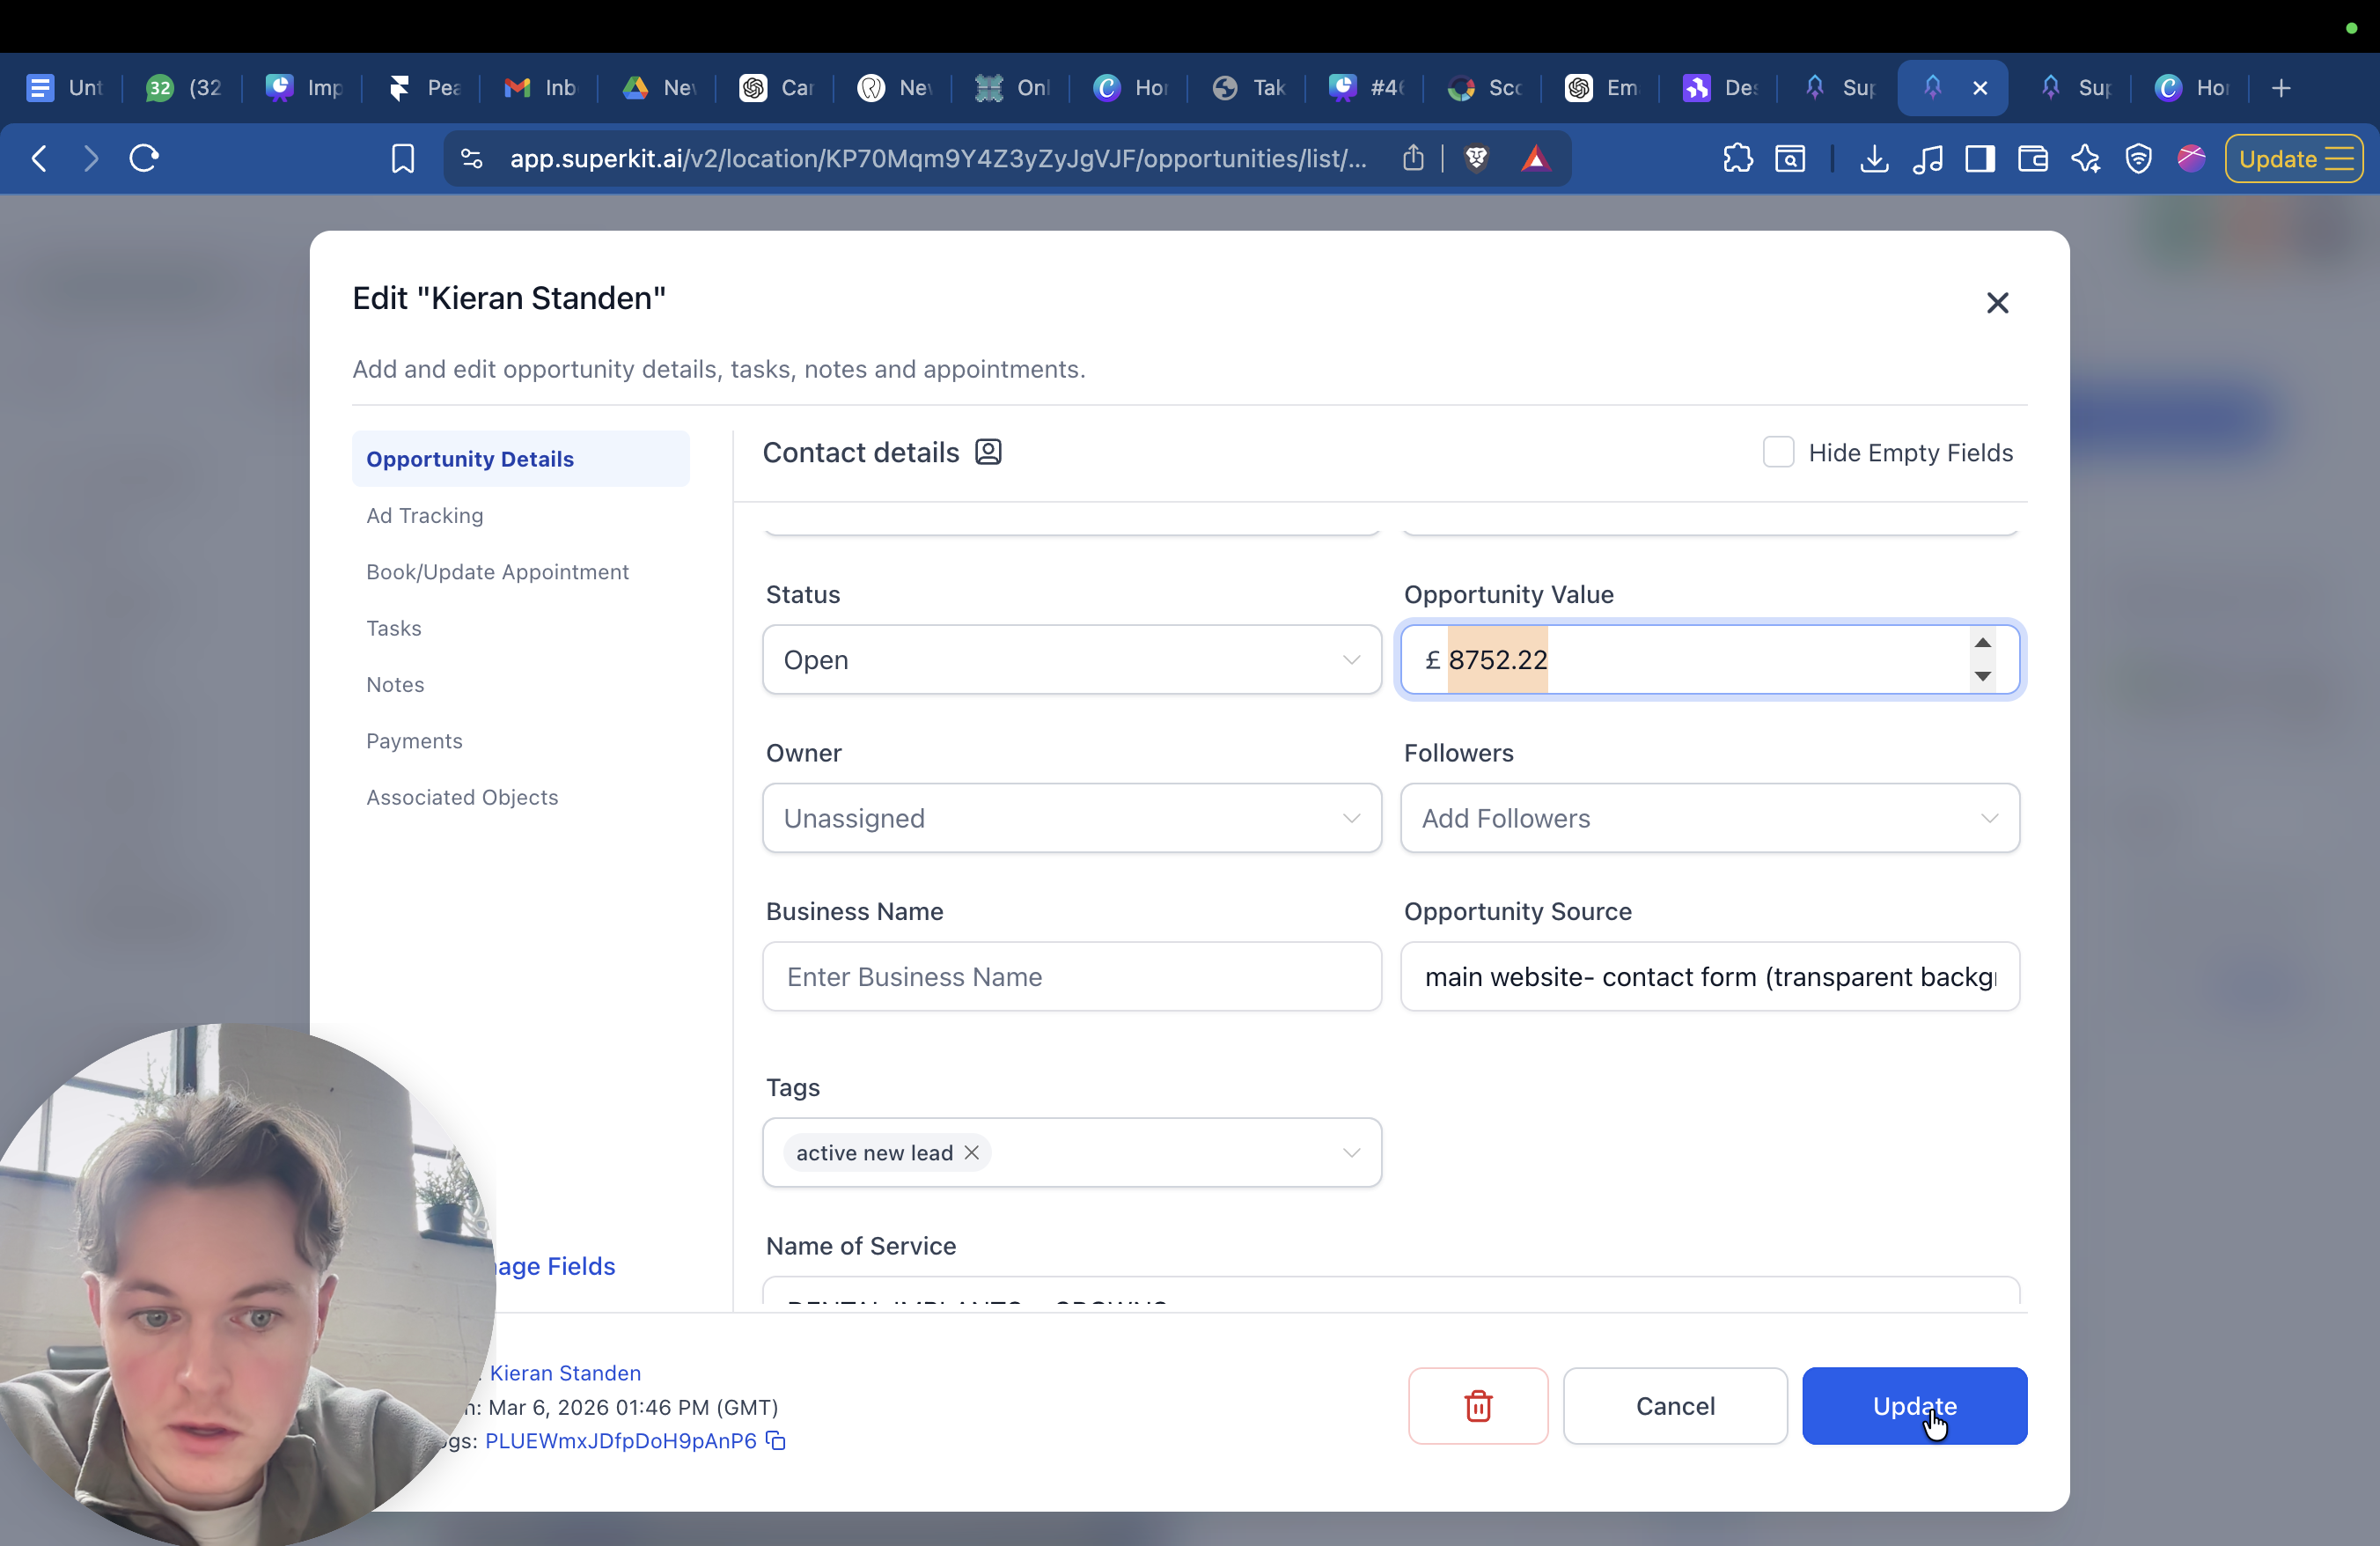Copy the logs ID with the copy icon
Screen dimensions: 2380x1546
pyautogui.click(x=776, y=1440)
